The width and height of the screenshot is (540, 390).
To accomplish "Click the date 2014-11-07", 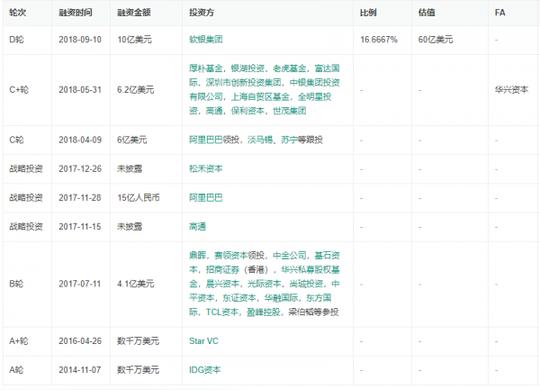I will (x=80, y=370).
